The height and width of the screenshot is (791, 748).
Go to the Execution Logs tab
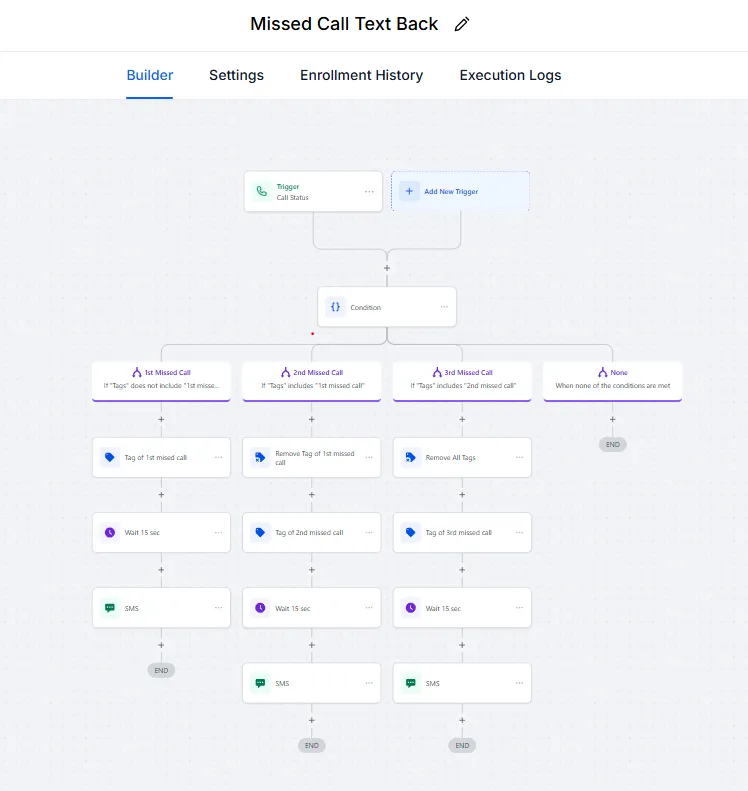click(x=510, y=75)
